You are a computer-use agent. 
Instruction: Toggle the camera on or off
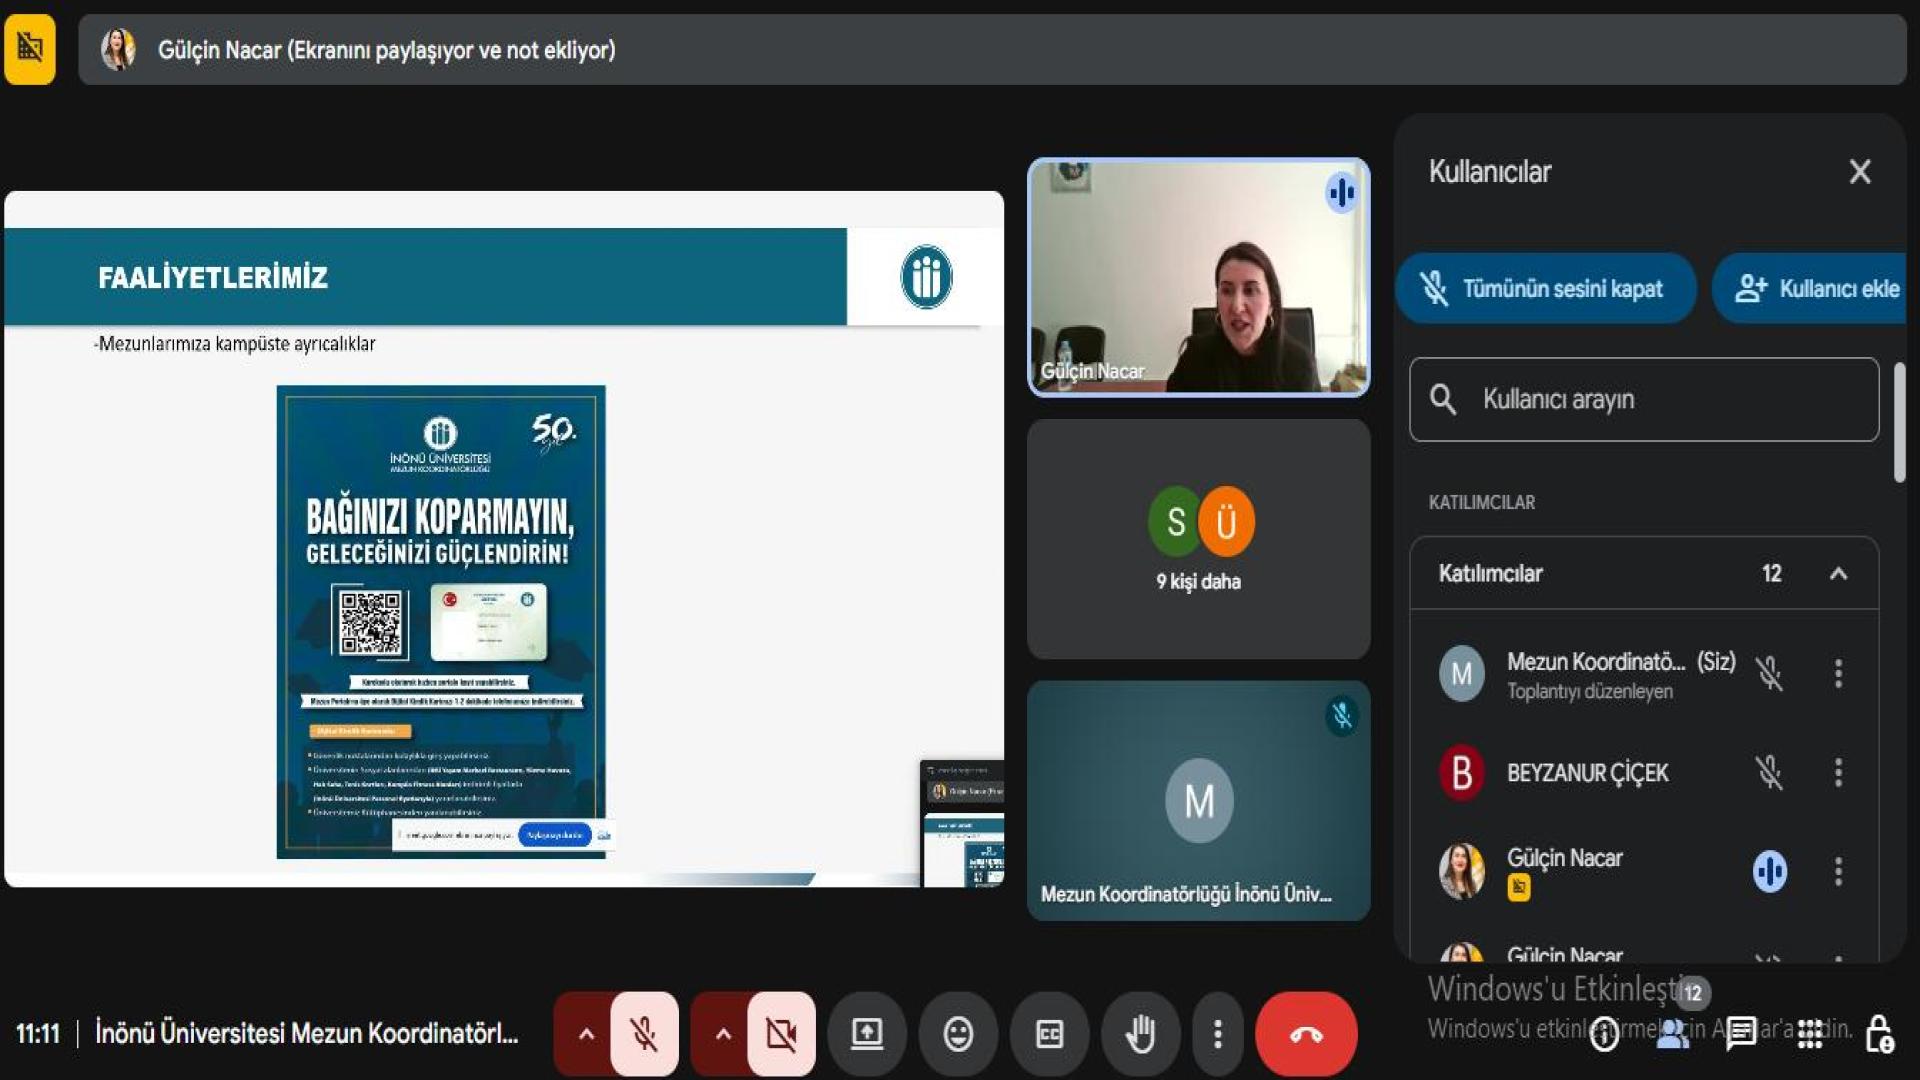(781, 1034)
